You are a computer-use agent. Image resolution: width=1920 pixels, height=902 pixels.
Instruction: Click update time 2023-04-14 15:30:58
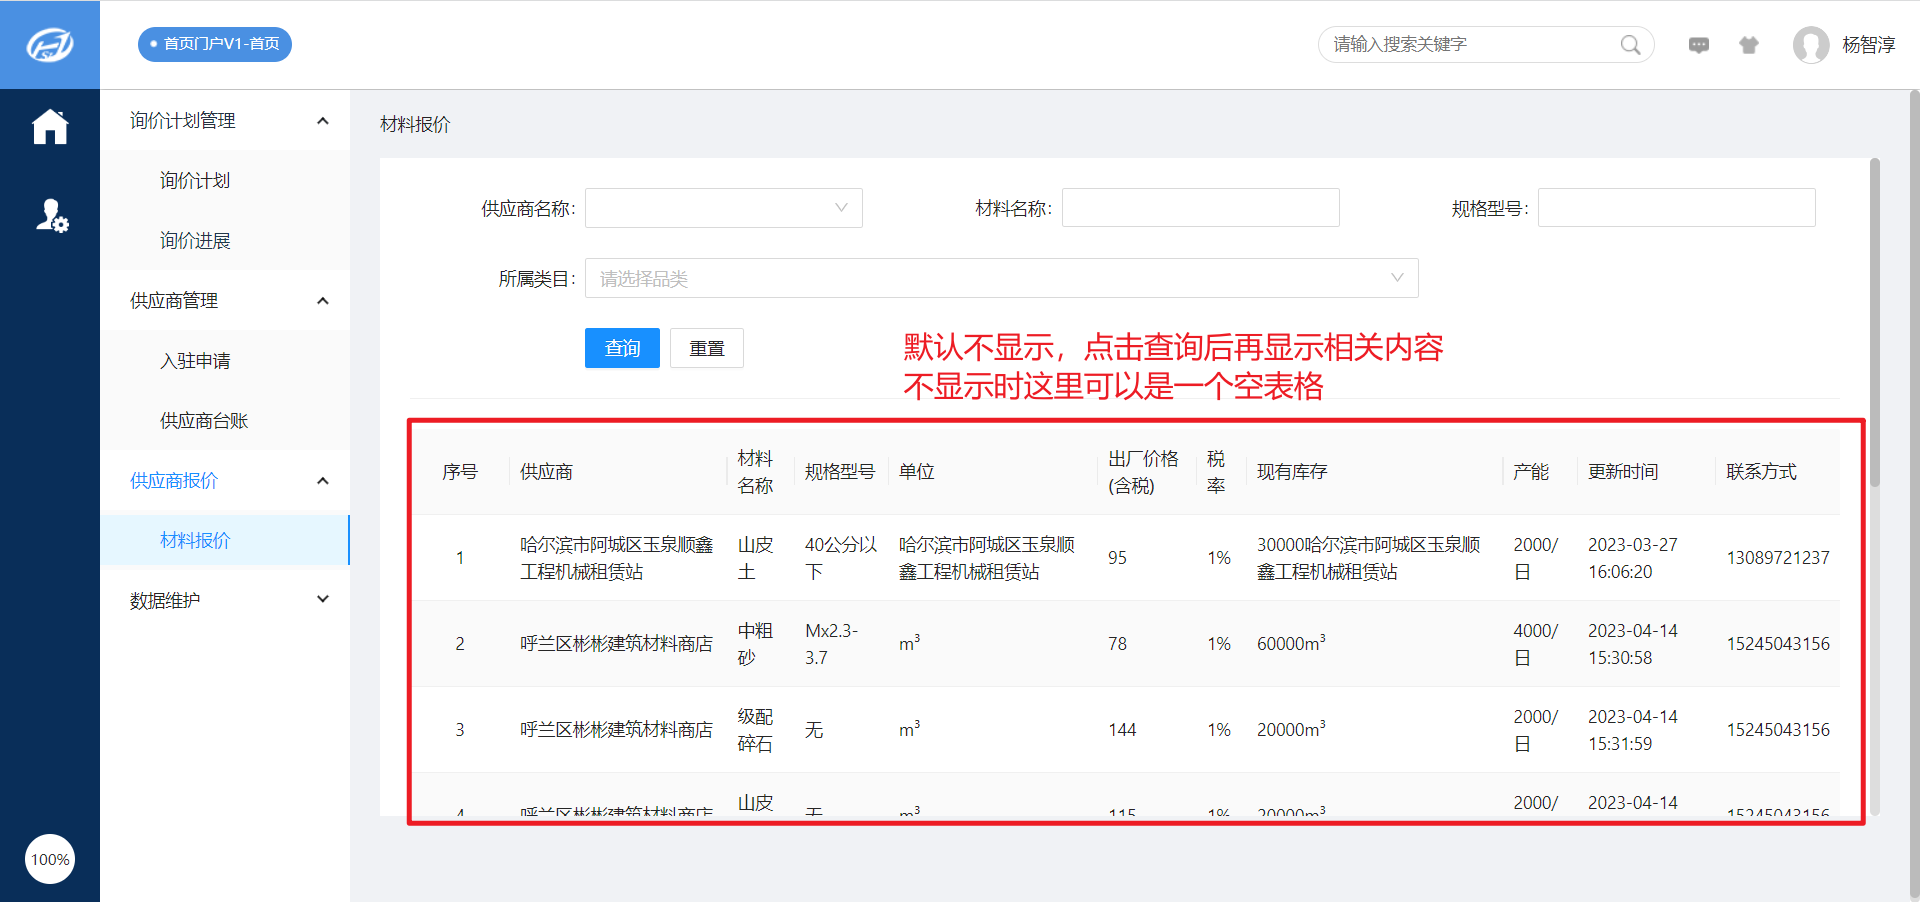(1633, 644)
